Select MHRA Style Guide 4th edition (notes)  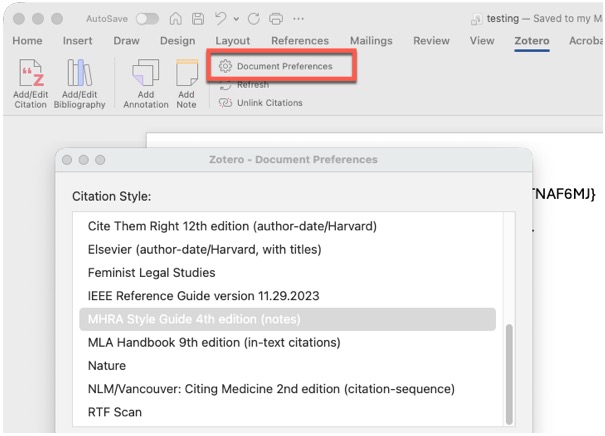[x=287, y=319]
